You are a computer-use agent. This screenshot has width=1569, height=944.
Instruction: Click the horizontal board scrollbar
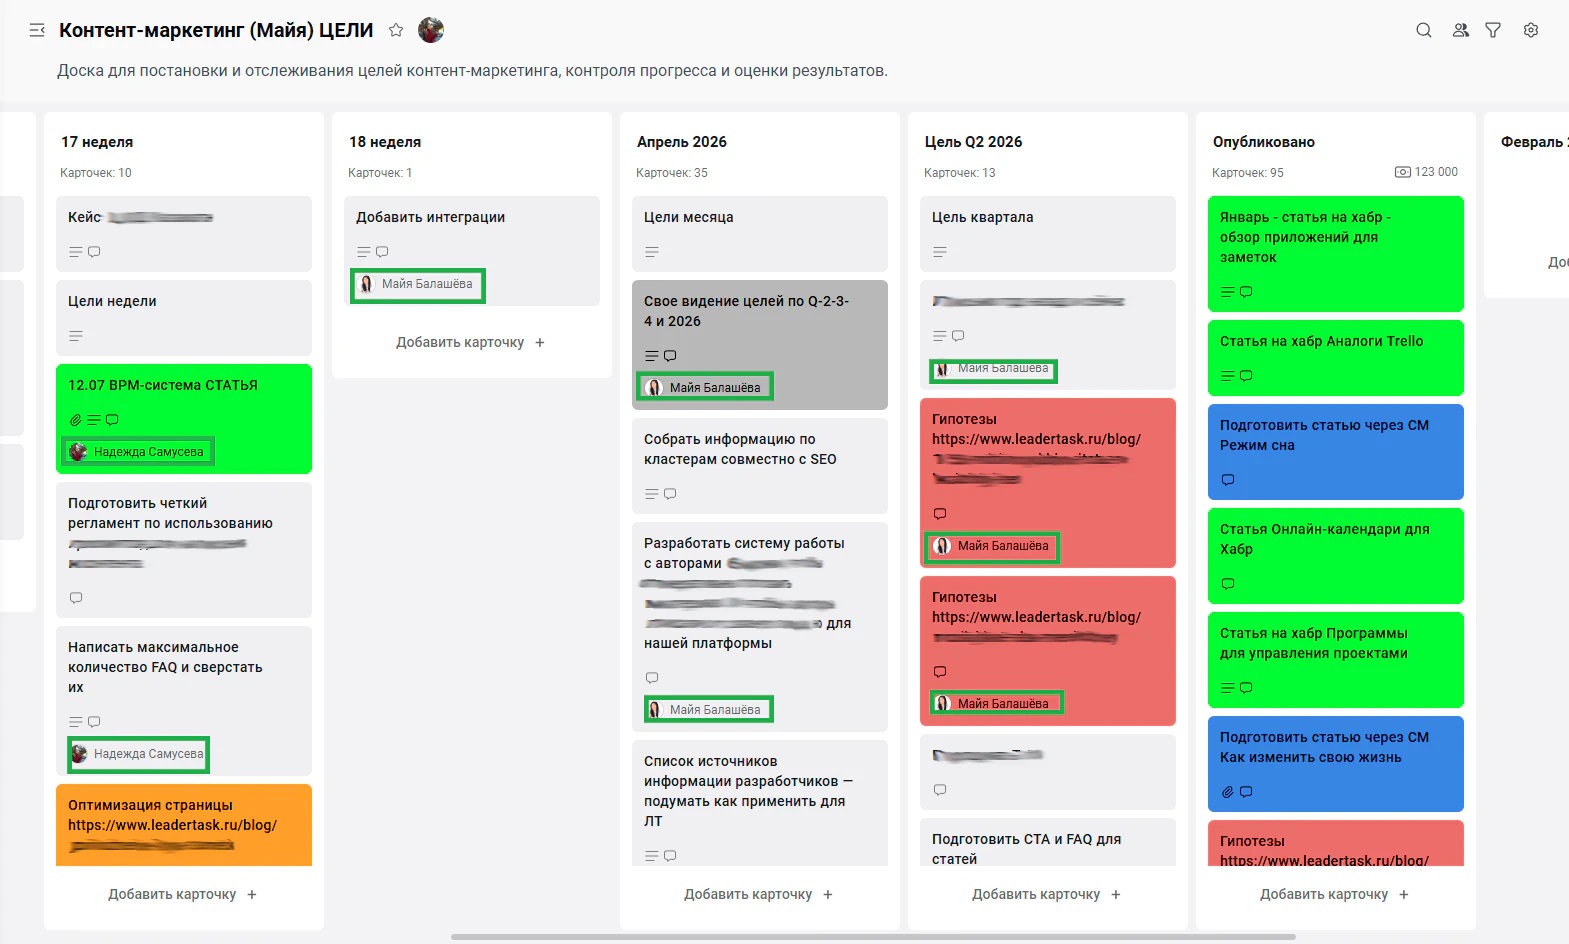(x=873, y=937)
